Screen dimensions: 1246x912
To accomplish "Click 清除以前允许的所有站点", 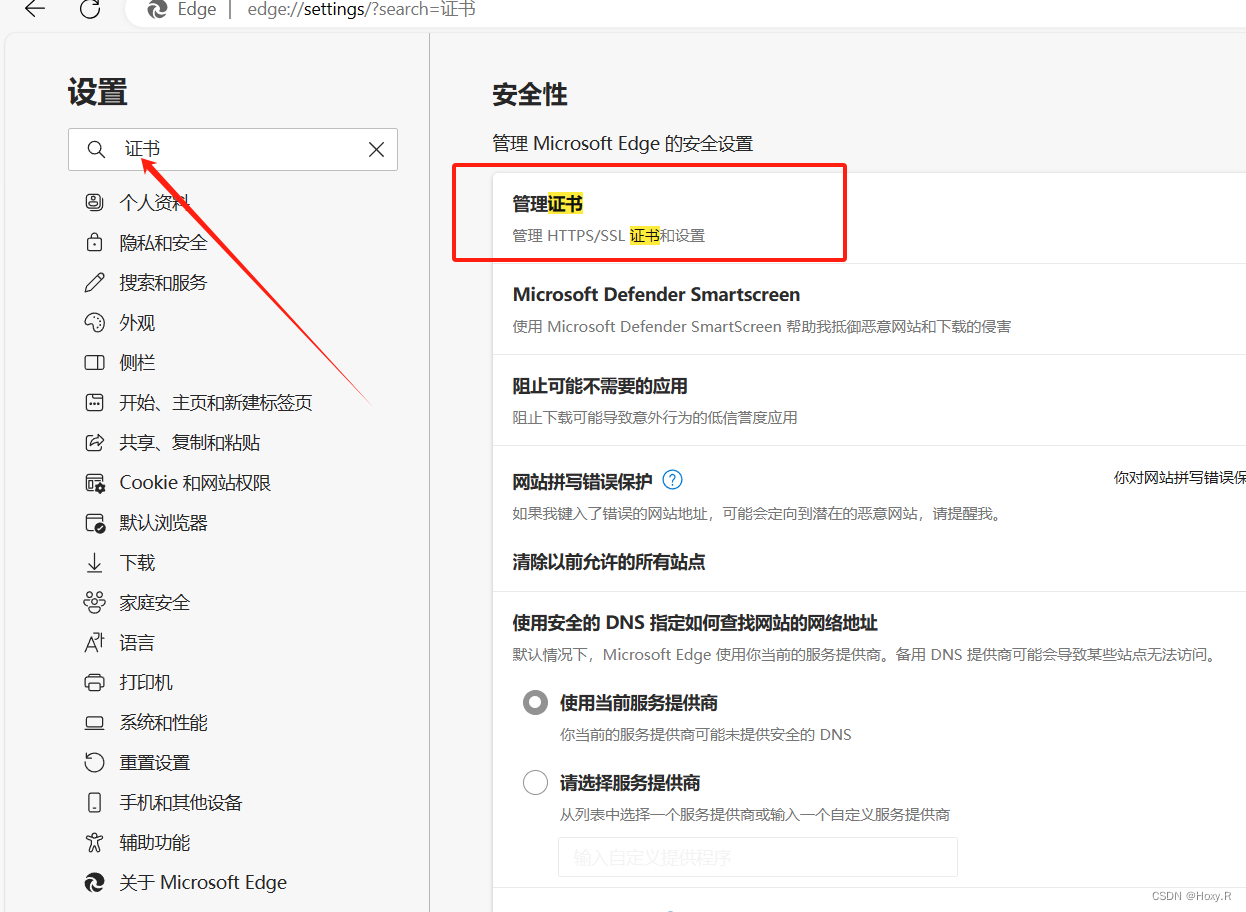I will click(x=609, y=562).
